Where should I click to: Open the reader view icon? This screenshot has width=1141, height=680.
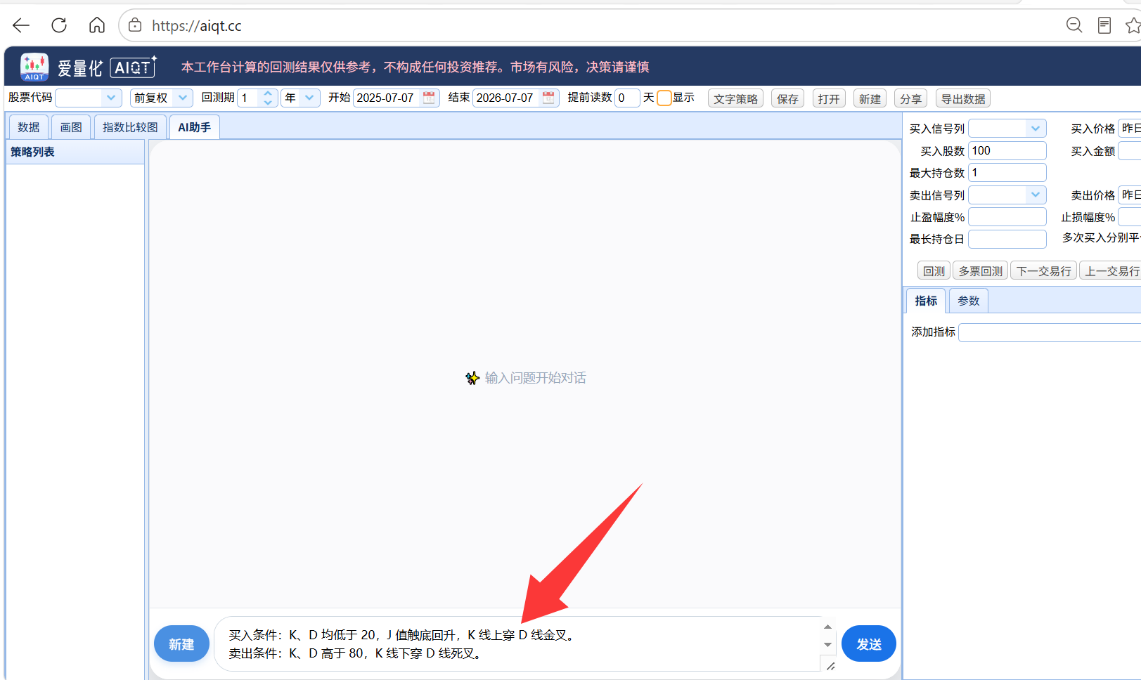[1104, 25]
